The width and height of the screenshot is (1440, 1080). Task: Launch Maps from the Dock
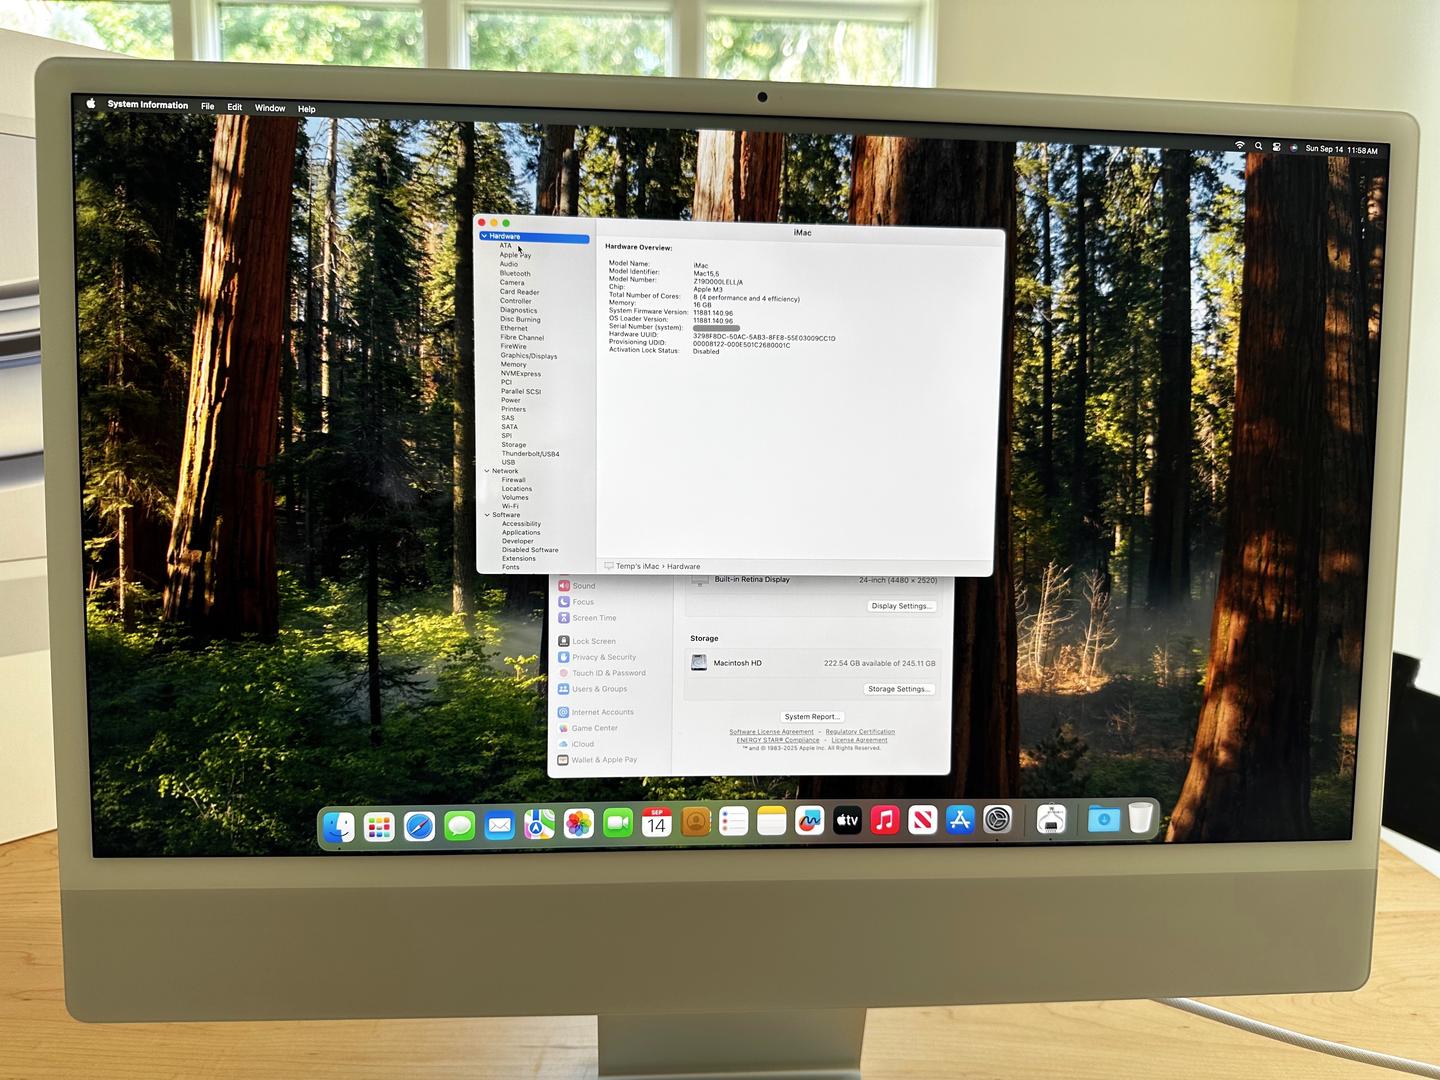pos(539,825)
